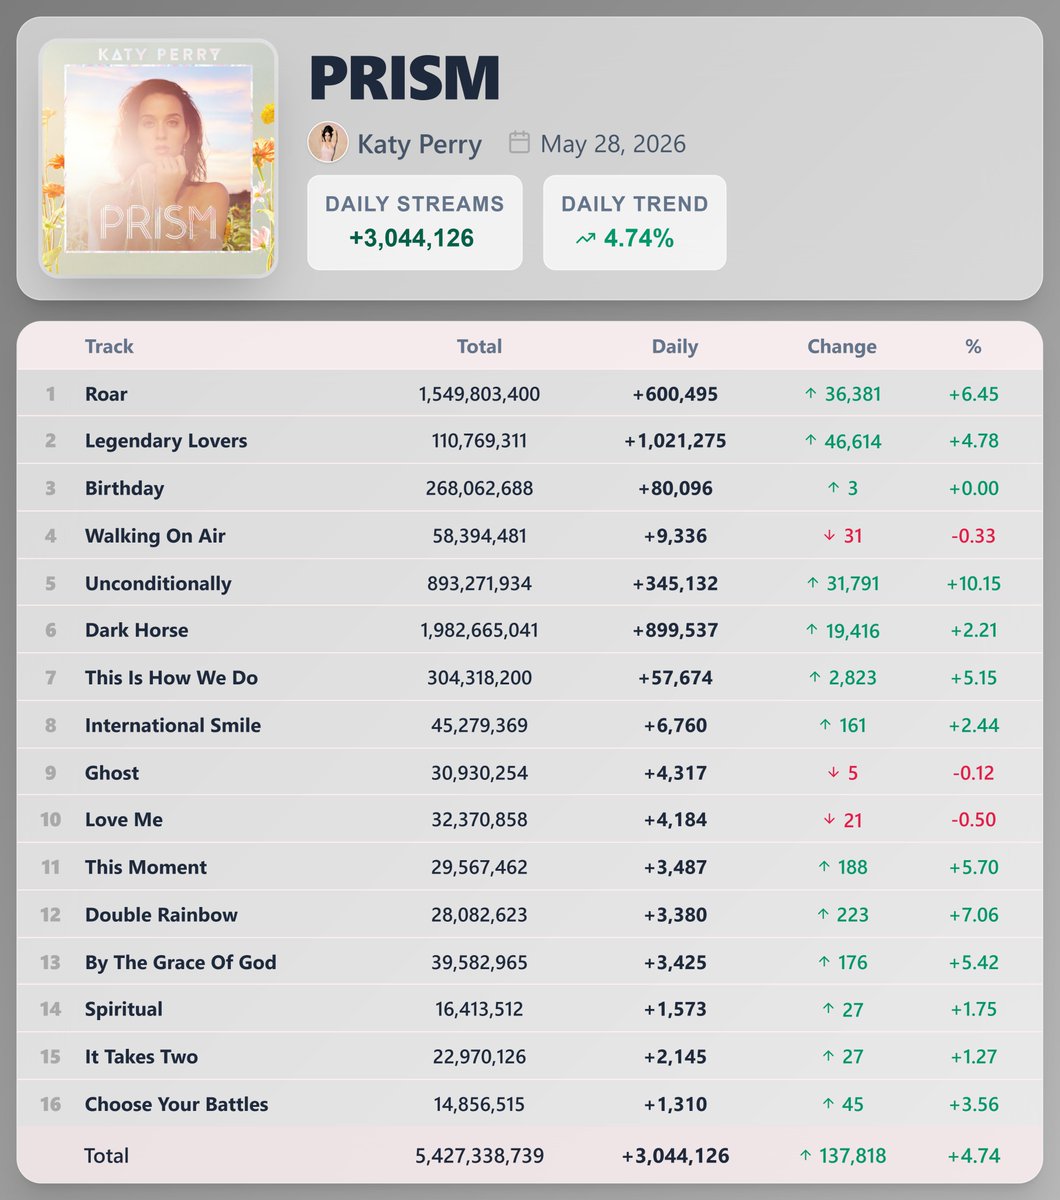
Task: Click the +10.15 percent value
Action: coord(973,583)
